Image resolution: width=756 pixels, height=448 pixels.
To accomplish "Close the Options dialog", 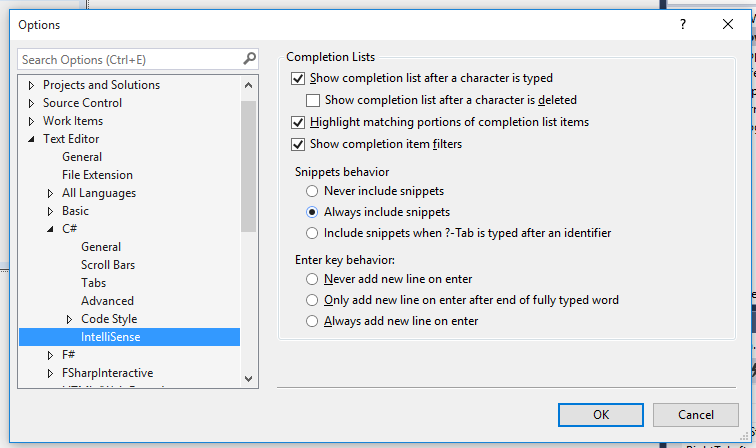I will coord(728,25).
